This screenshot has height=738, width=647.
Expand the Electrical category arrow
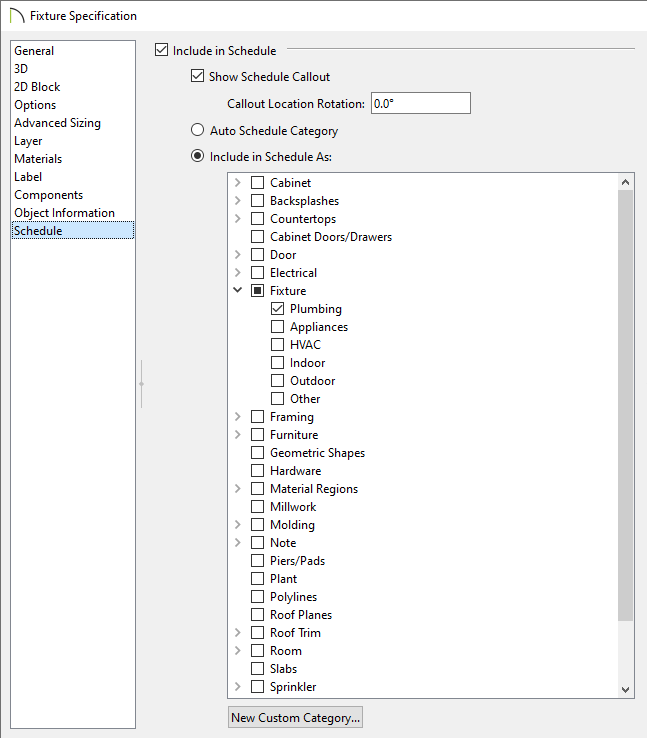coord(237,273)
